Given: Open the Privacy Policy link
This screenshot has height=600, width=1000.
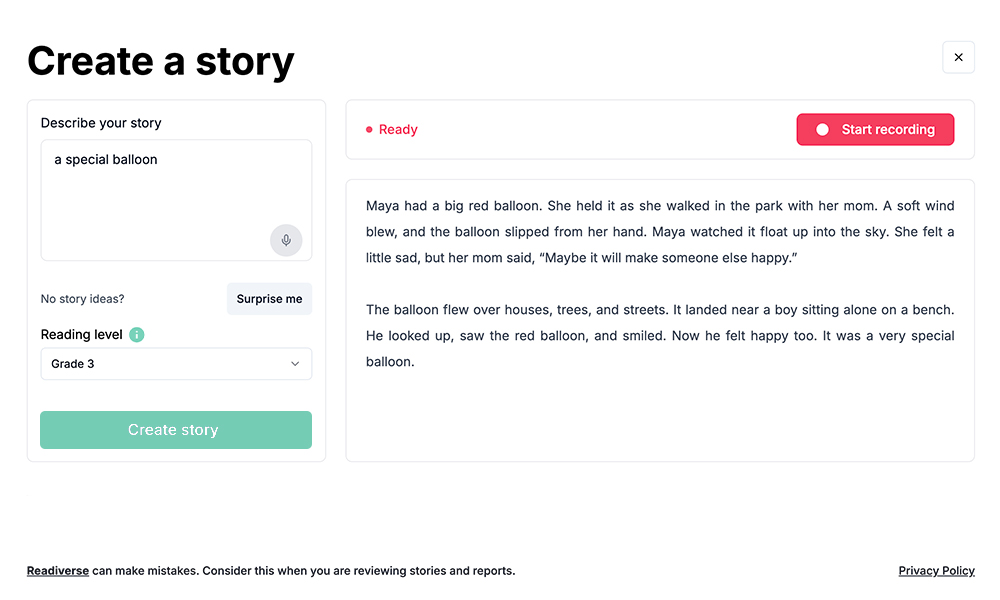Looking at the screenshot, I should (936, 571).
